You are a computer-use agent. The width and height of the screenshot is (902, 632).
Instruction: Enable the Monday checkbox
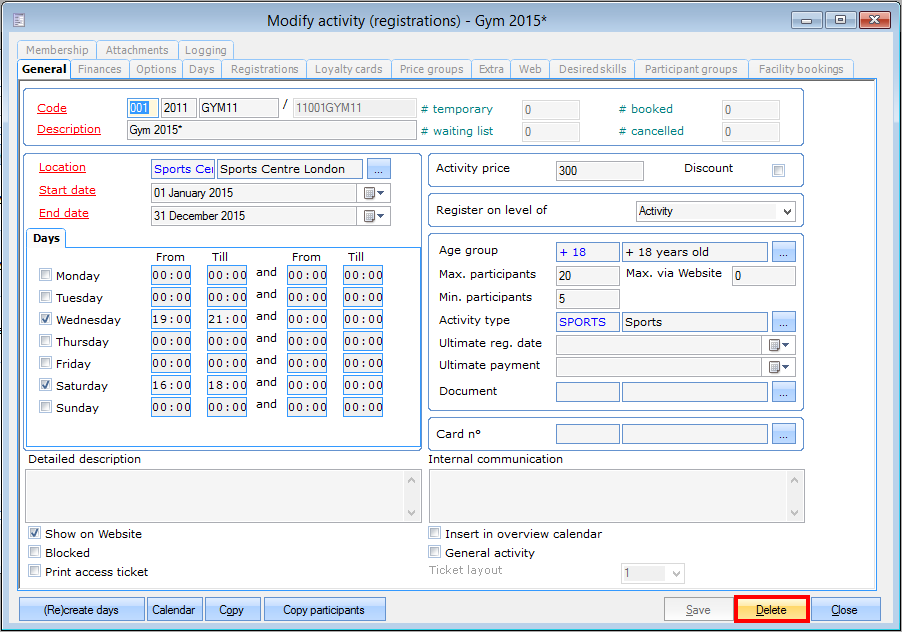pyautogui.click(x=46, y=275)
